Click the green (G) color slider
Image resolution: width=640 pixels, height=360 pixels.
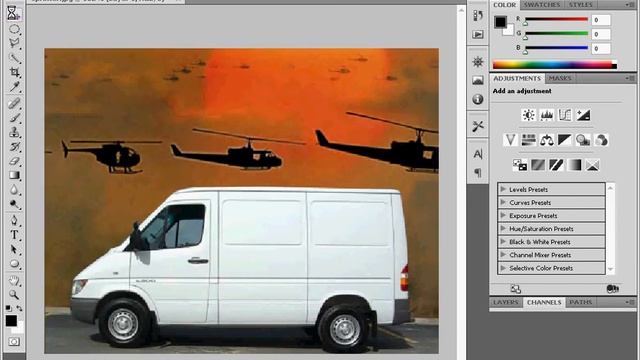coord(556,33)
